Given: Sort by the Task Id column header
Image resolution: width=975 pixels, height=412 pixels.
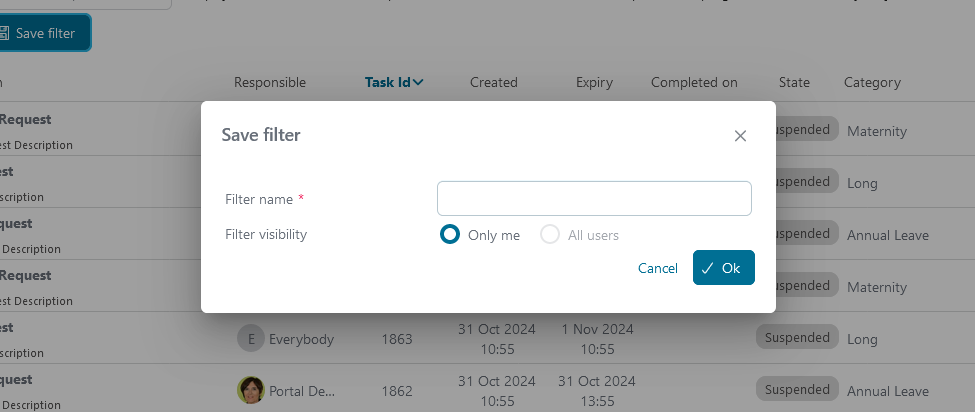Looking at the screenshot, I should pos(394,82).
